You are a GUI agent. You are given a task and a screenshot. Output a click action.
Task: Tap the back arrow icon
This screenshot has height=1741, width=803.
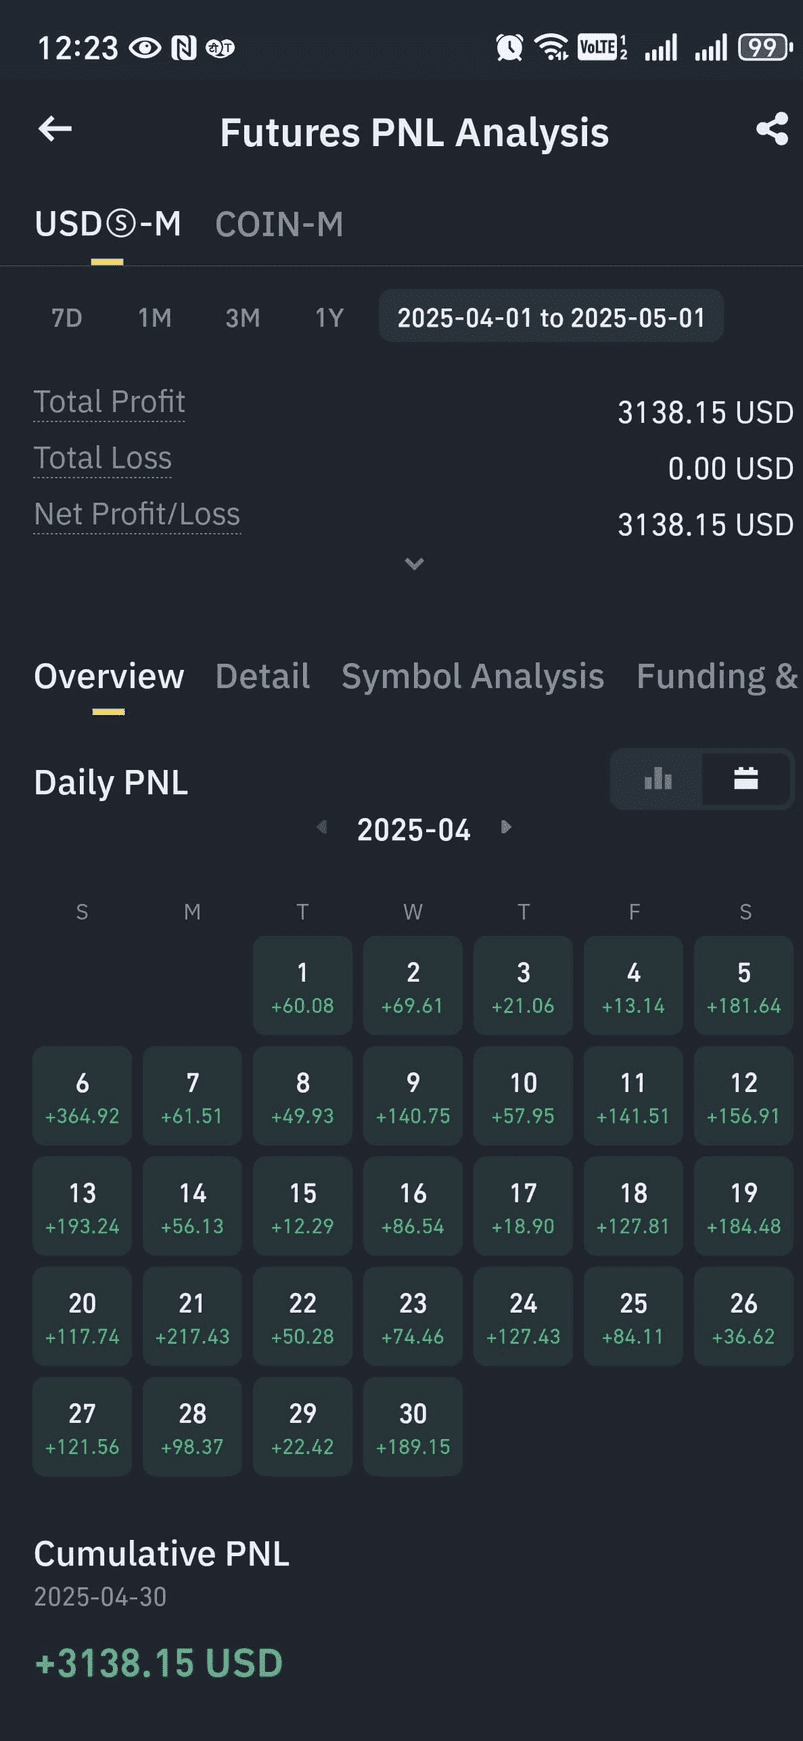[x=55, y=128]
